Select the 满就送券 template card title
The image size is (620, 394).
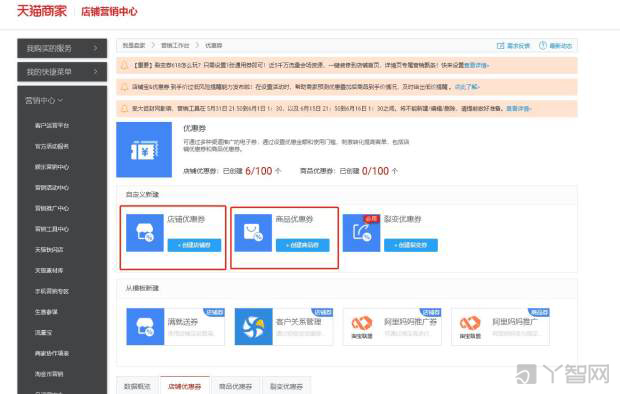[x=182, y=322]
